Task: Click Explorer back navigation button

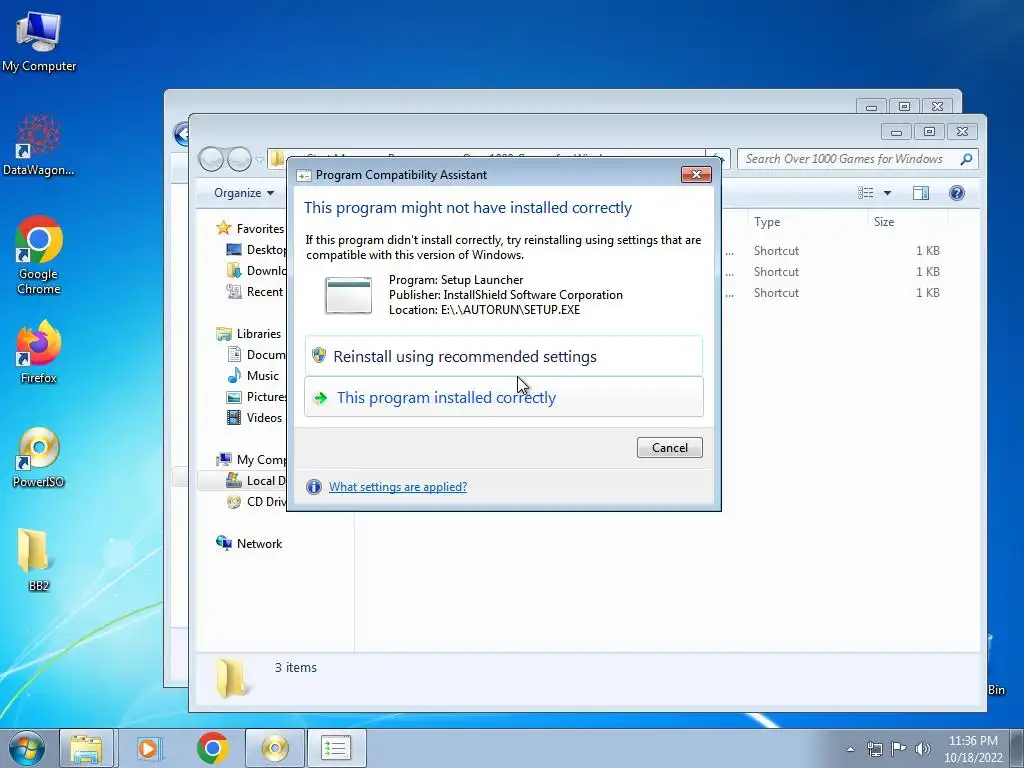Action: [x=211, y=159]
